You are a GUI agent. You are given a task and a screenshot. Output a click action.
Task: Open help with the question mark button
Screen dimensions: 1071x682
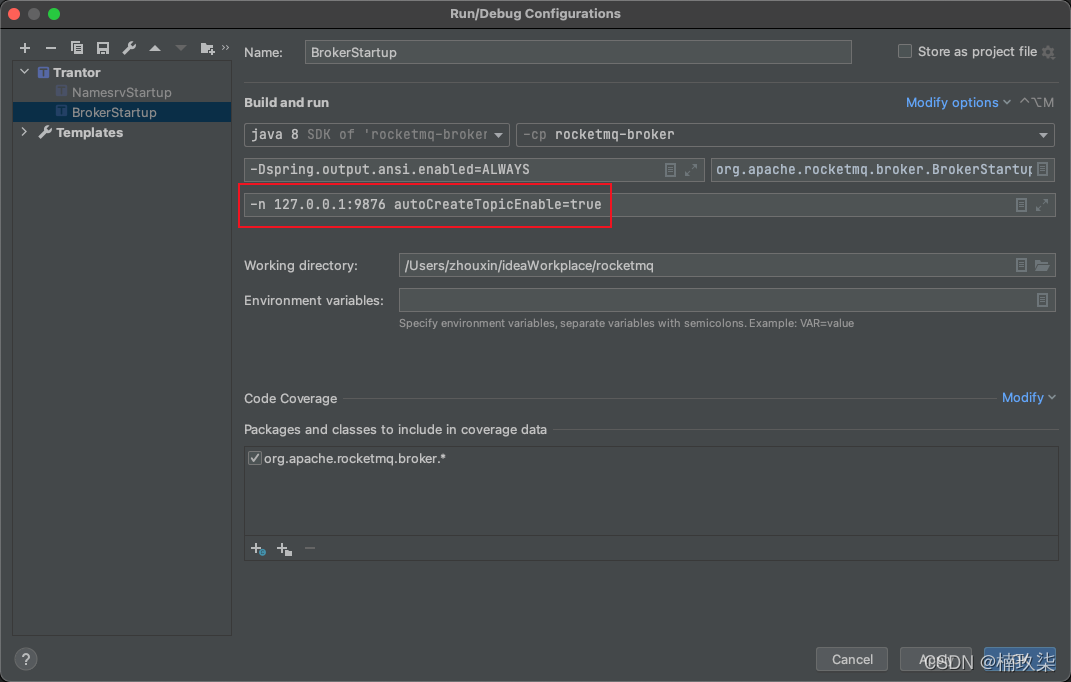click(27, 659)
